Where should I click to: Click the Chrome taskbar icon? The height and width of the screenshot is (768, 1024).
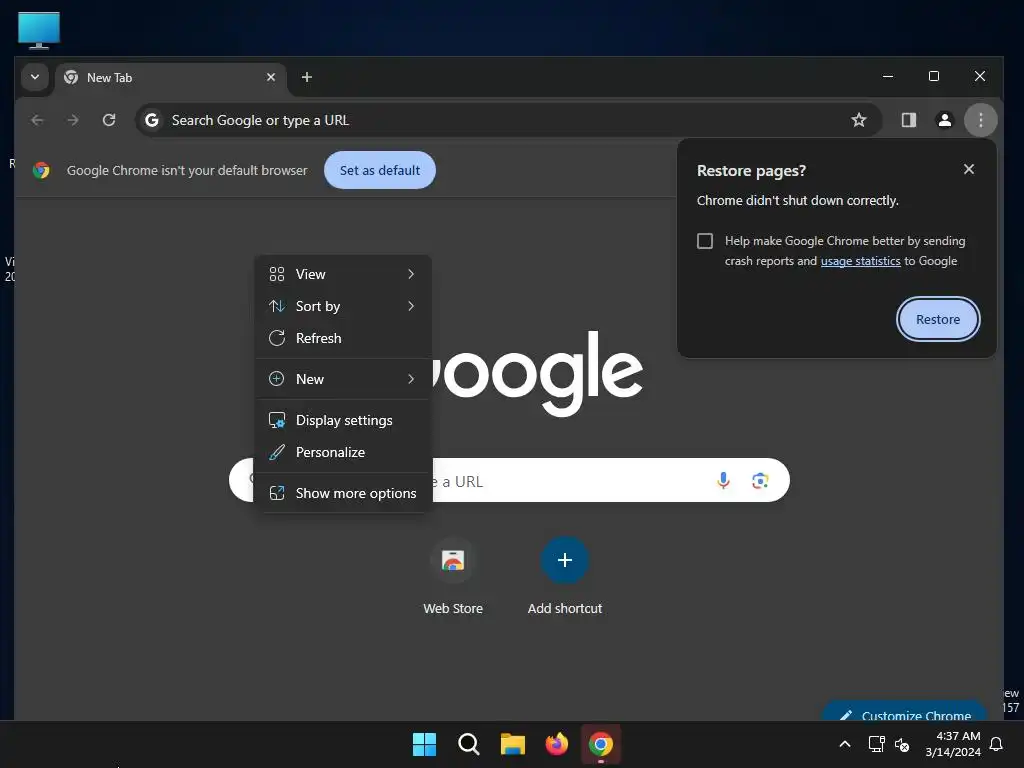(x=601, y=744)
